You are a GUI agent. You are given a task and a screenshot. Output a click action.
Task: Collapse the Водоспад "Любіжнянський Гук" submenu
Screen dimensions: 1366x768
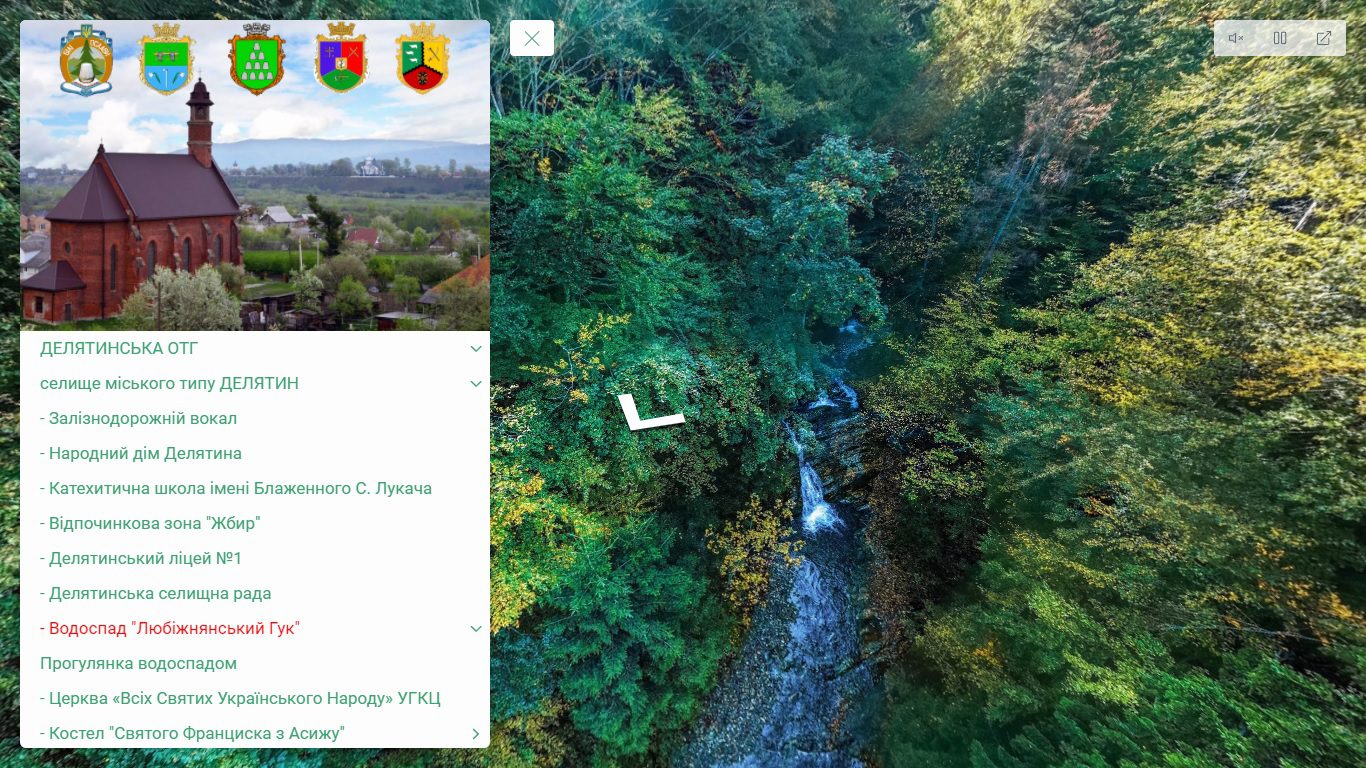click(476, 629)
